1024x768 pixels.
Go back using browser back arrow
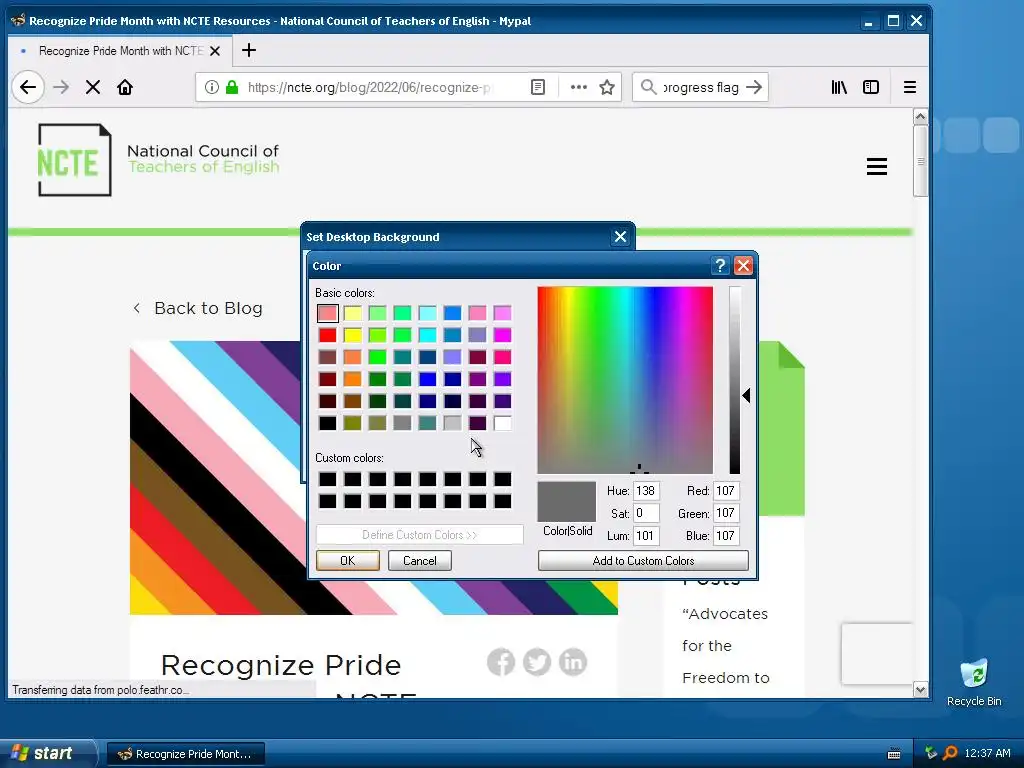click(28, 87)
